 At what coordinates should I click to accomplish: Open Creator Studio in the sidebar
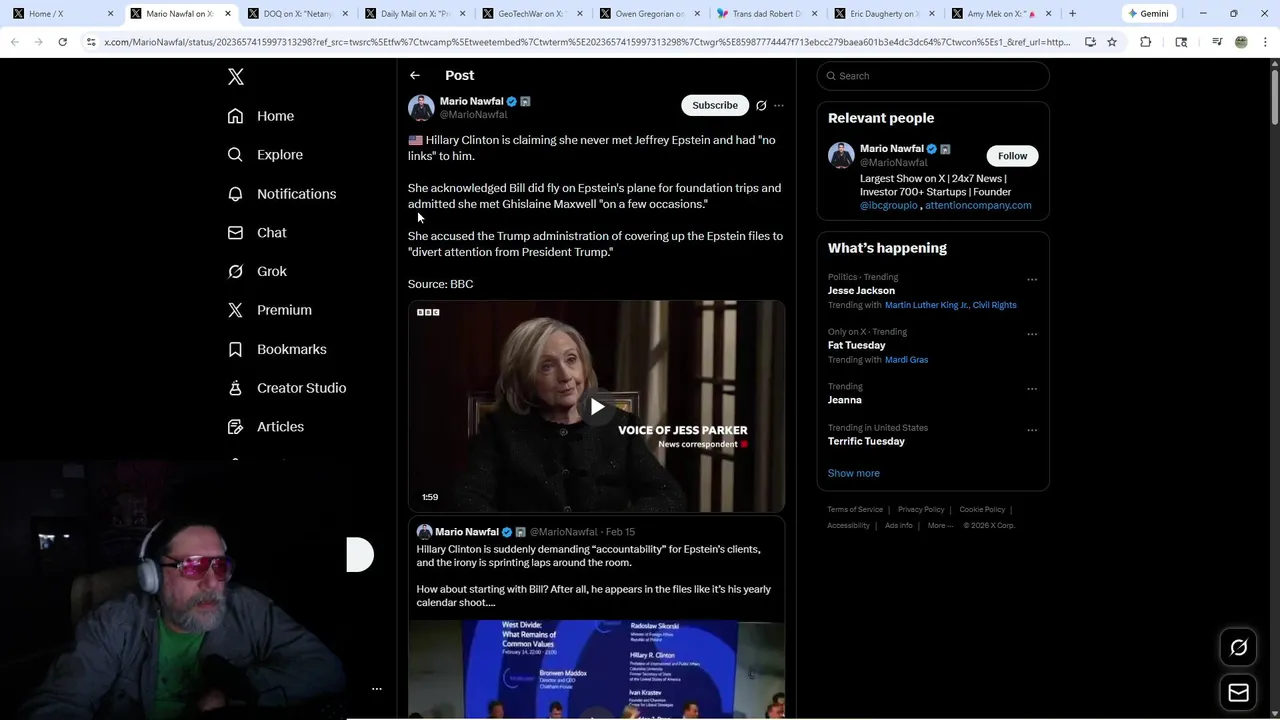286,388
